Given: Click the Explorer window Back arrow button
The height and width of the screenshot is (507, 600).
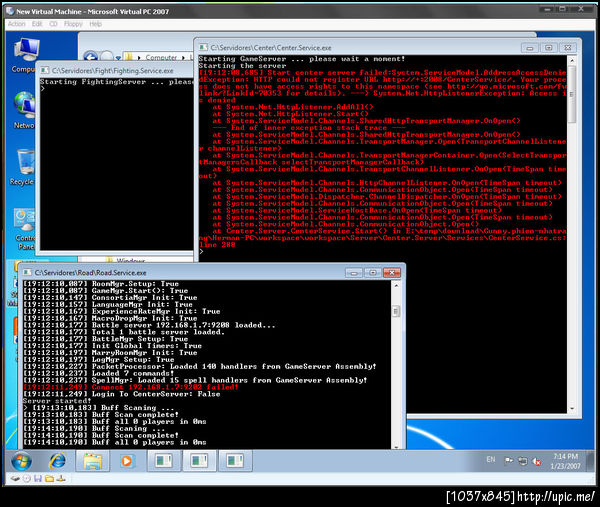Looking at the screenshot, I should (91, 57).
